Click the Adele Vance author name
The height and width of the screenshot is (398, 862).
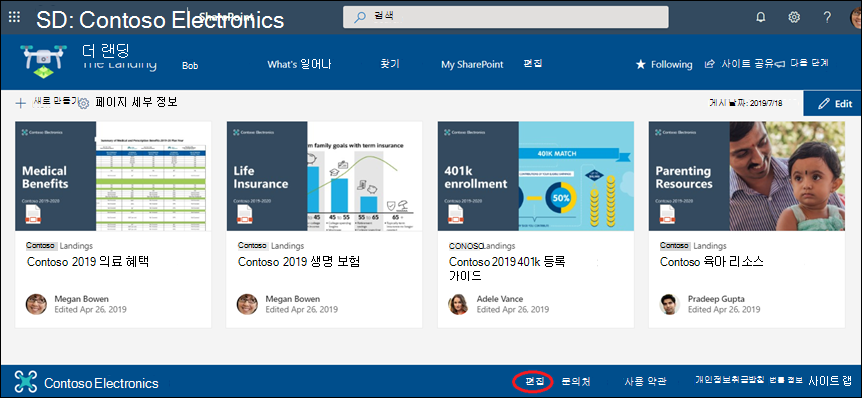tap(500, 299)
